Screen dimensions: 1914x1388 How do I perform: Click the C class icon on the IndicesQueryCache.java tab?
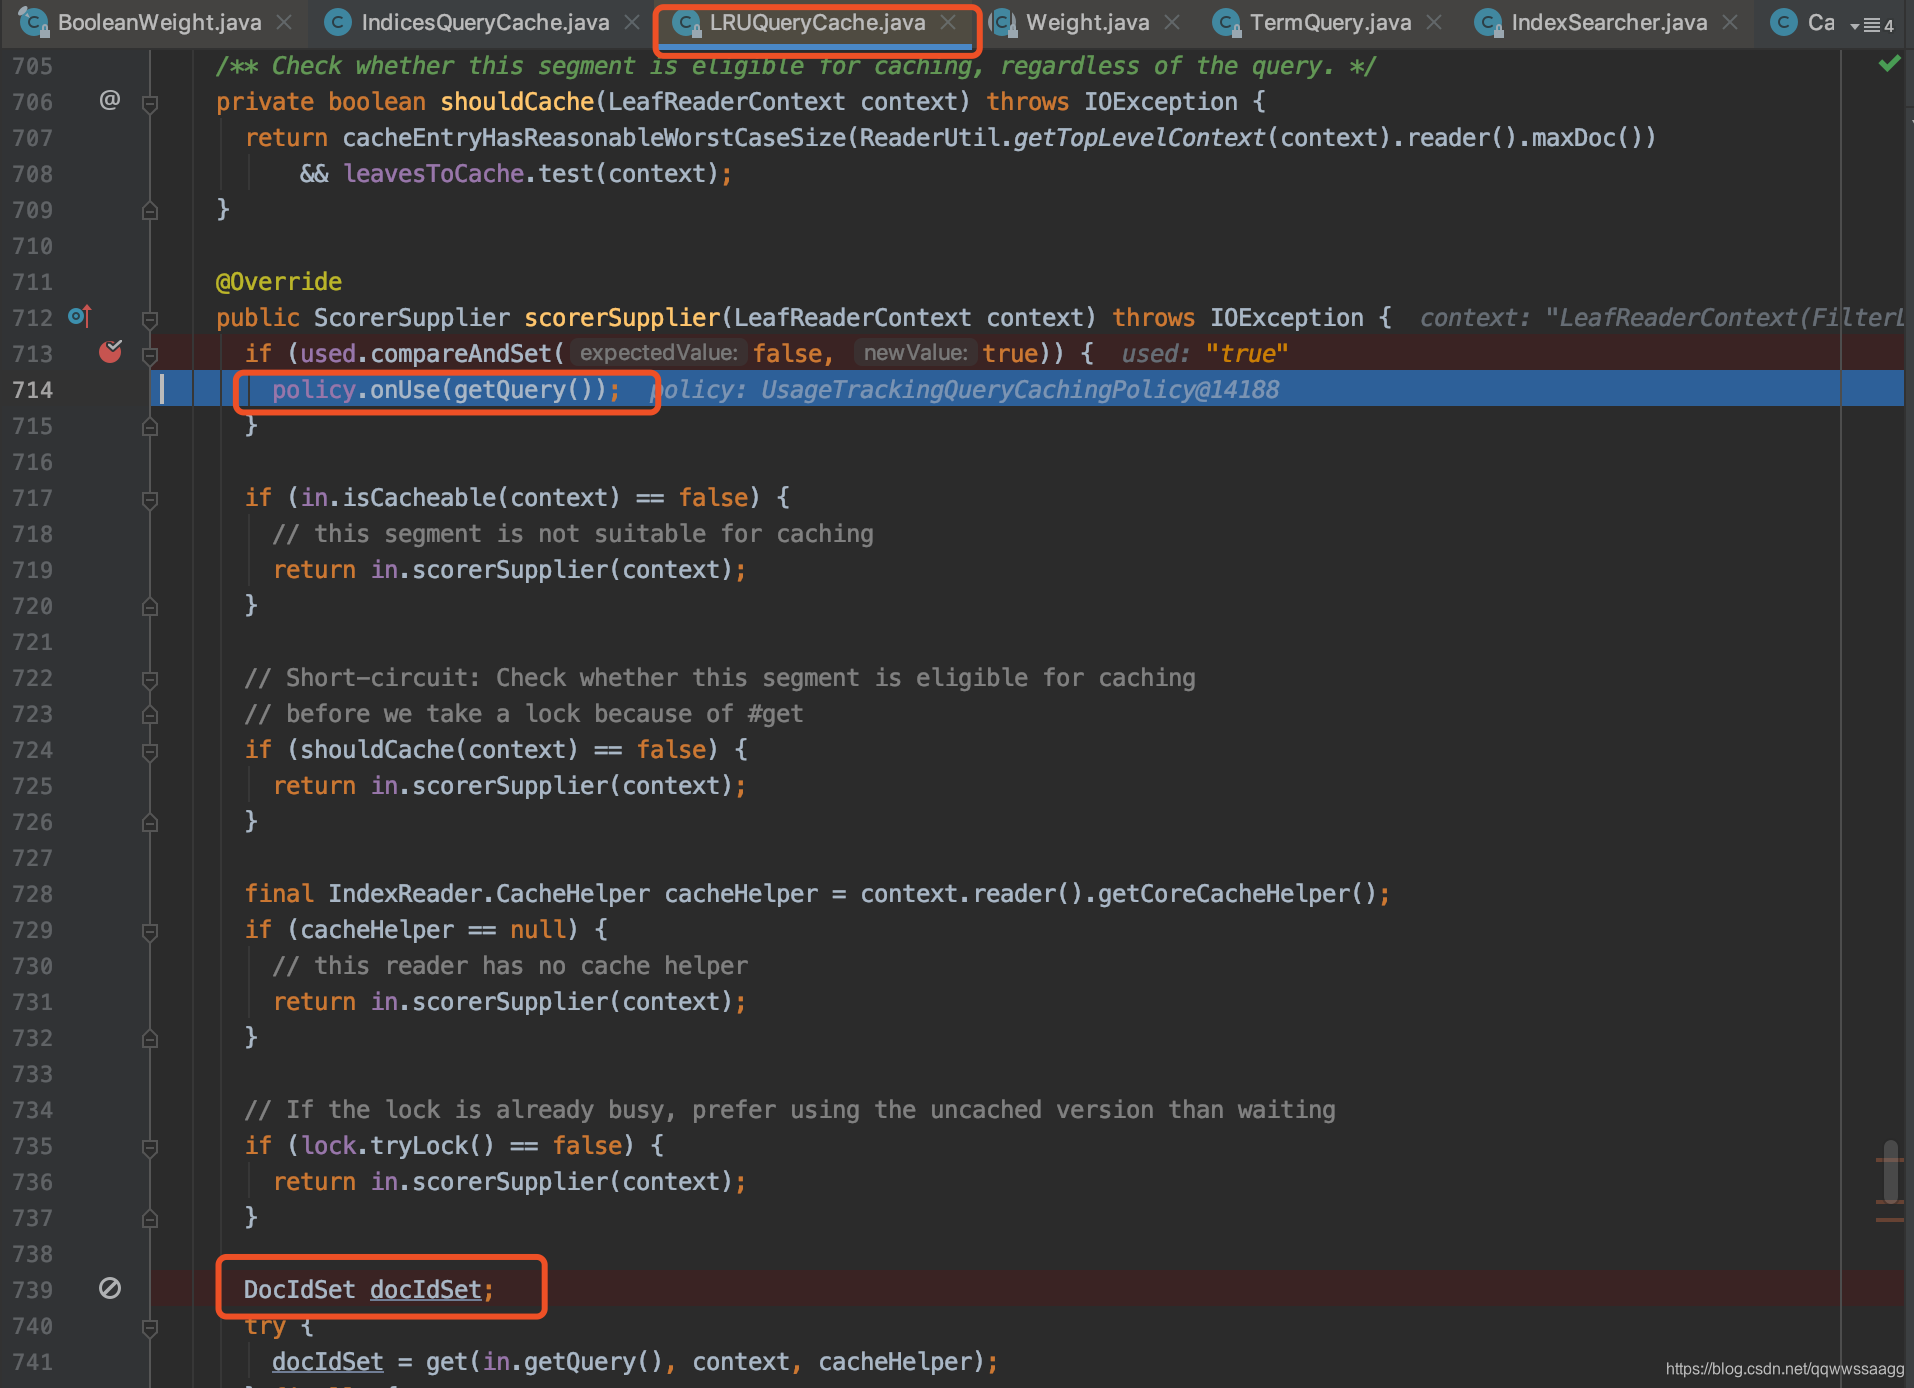(338, 22)
